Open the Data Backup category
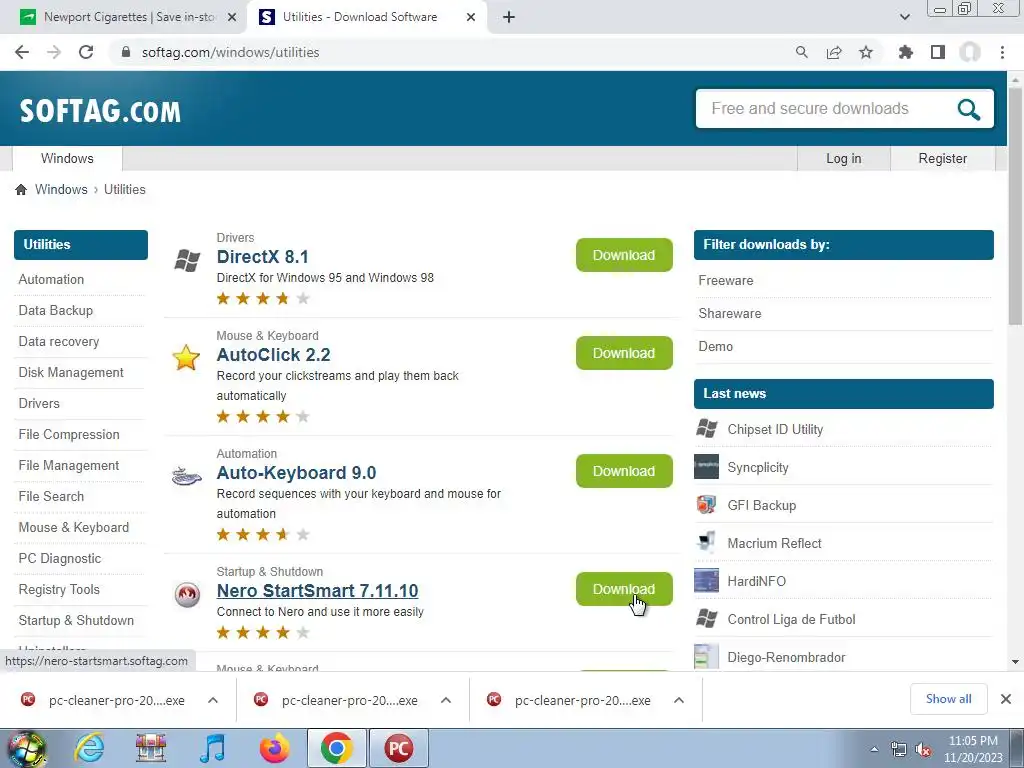Viewport: 1024px width, 768px height. (x=56, y=310)
